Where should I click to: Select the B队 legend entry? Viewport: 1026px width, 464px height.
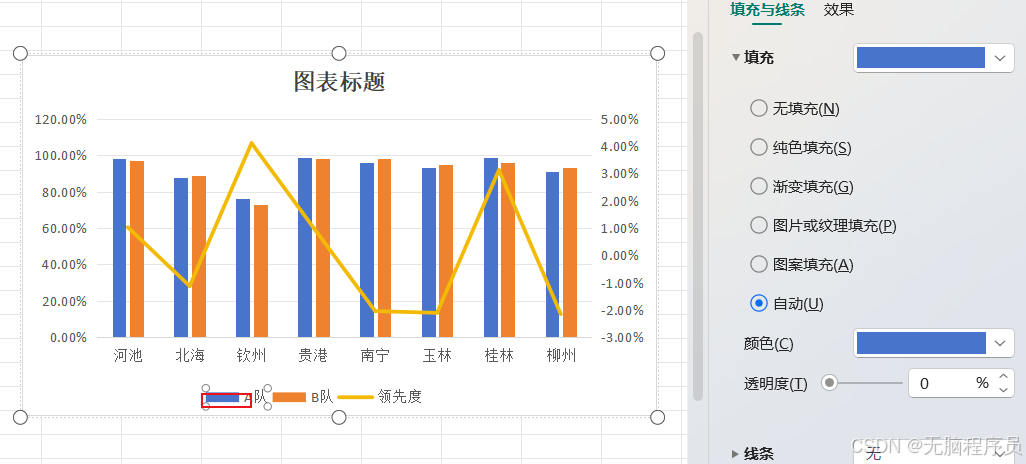click(303, 397)
